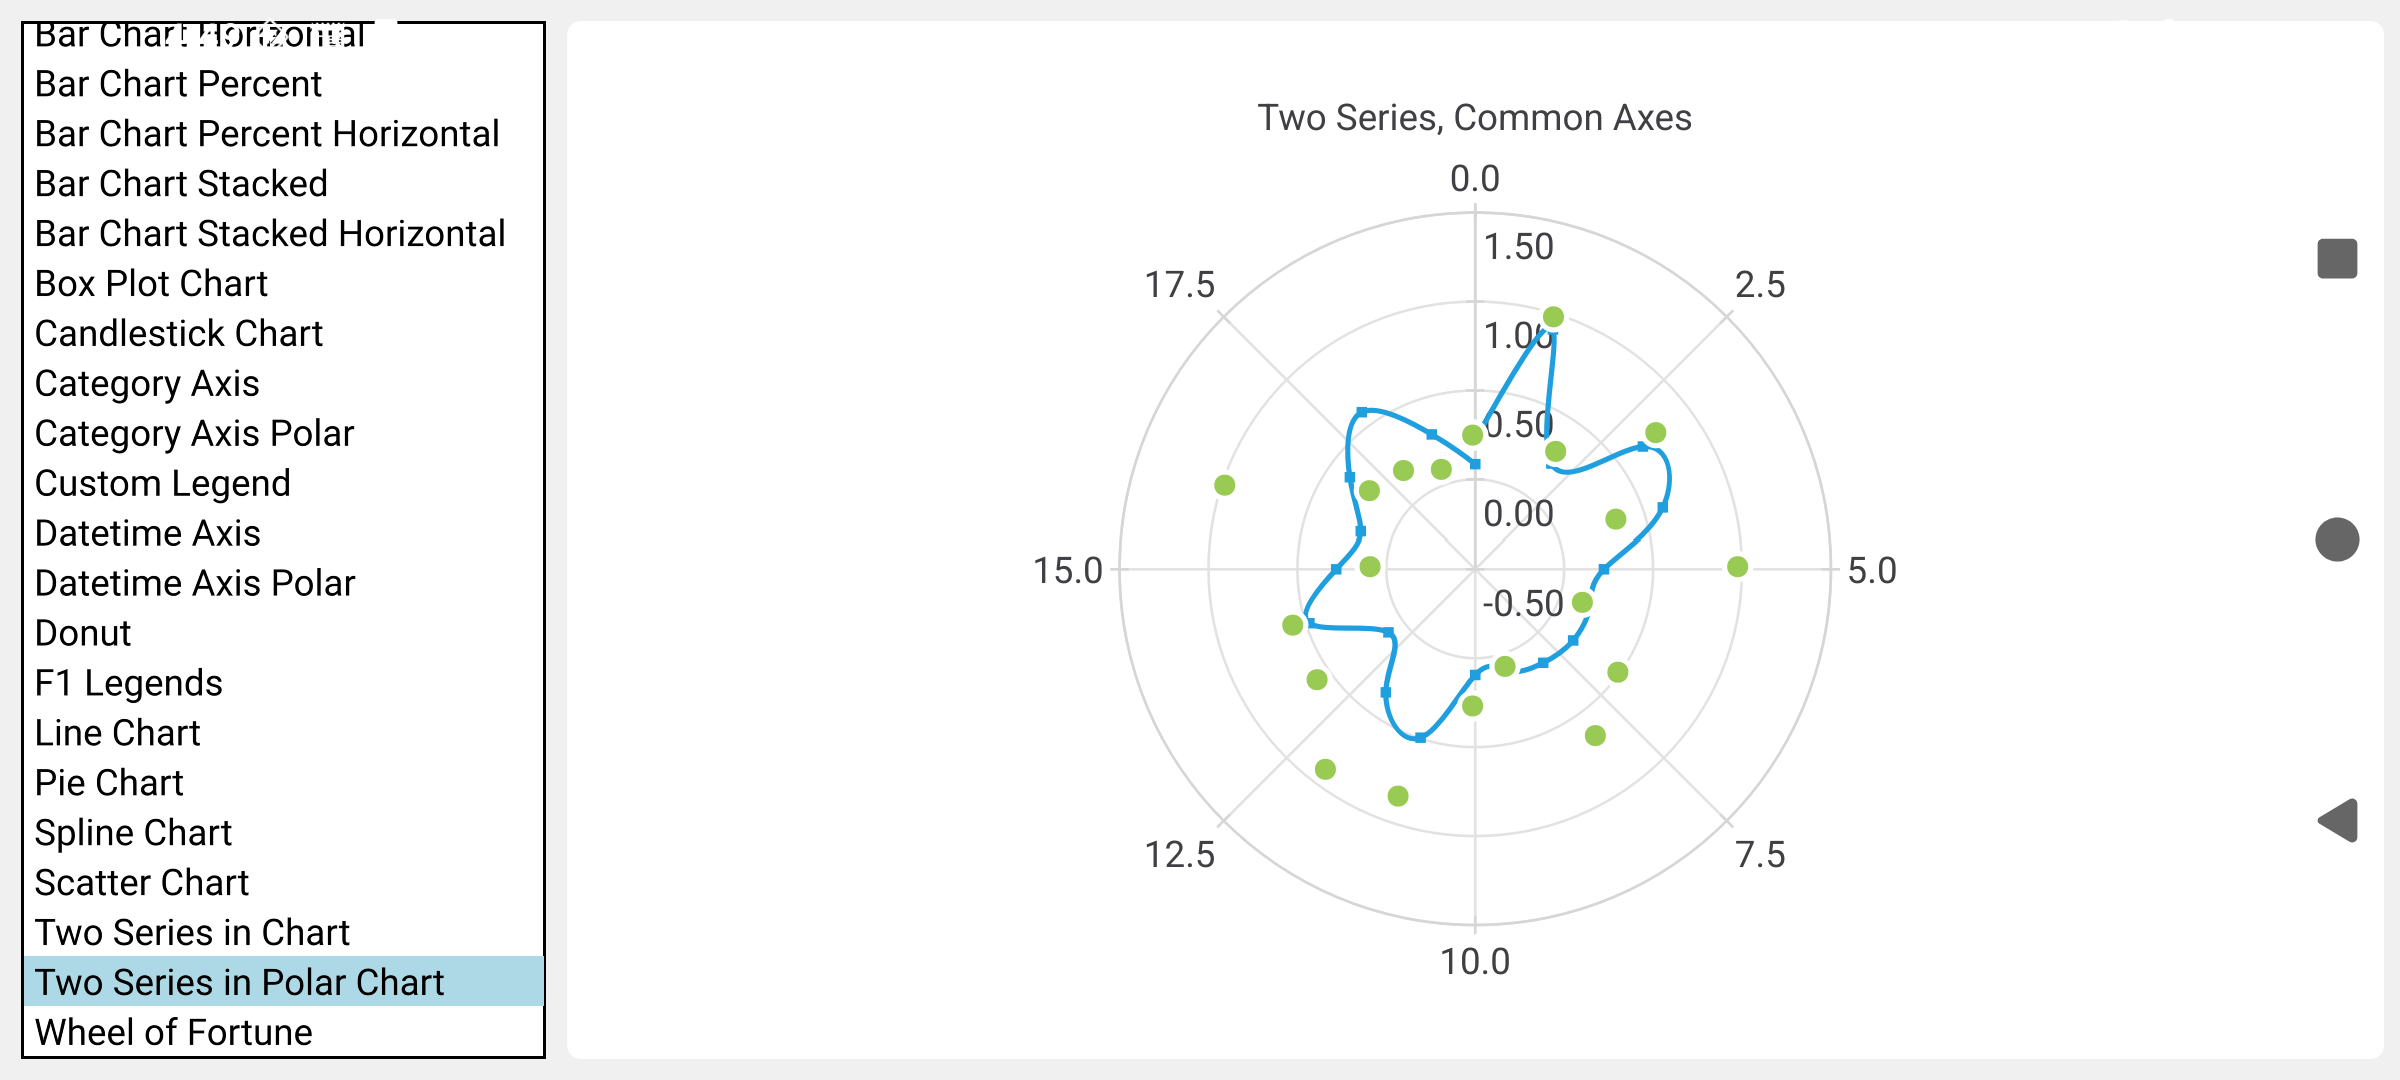Select Bar Chart Percent from the list

(178, 84)
